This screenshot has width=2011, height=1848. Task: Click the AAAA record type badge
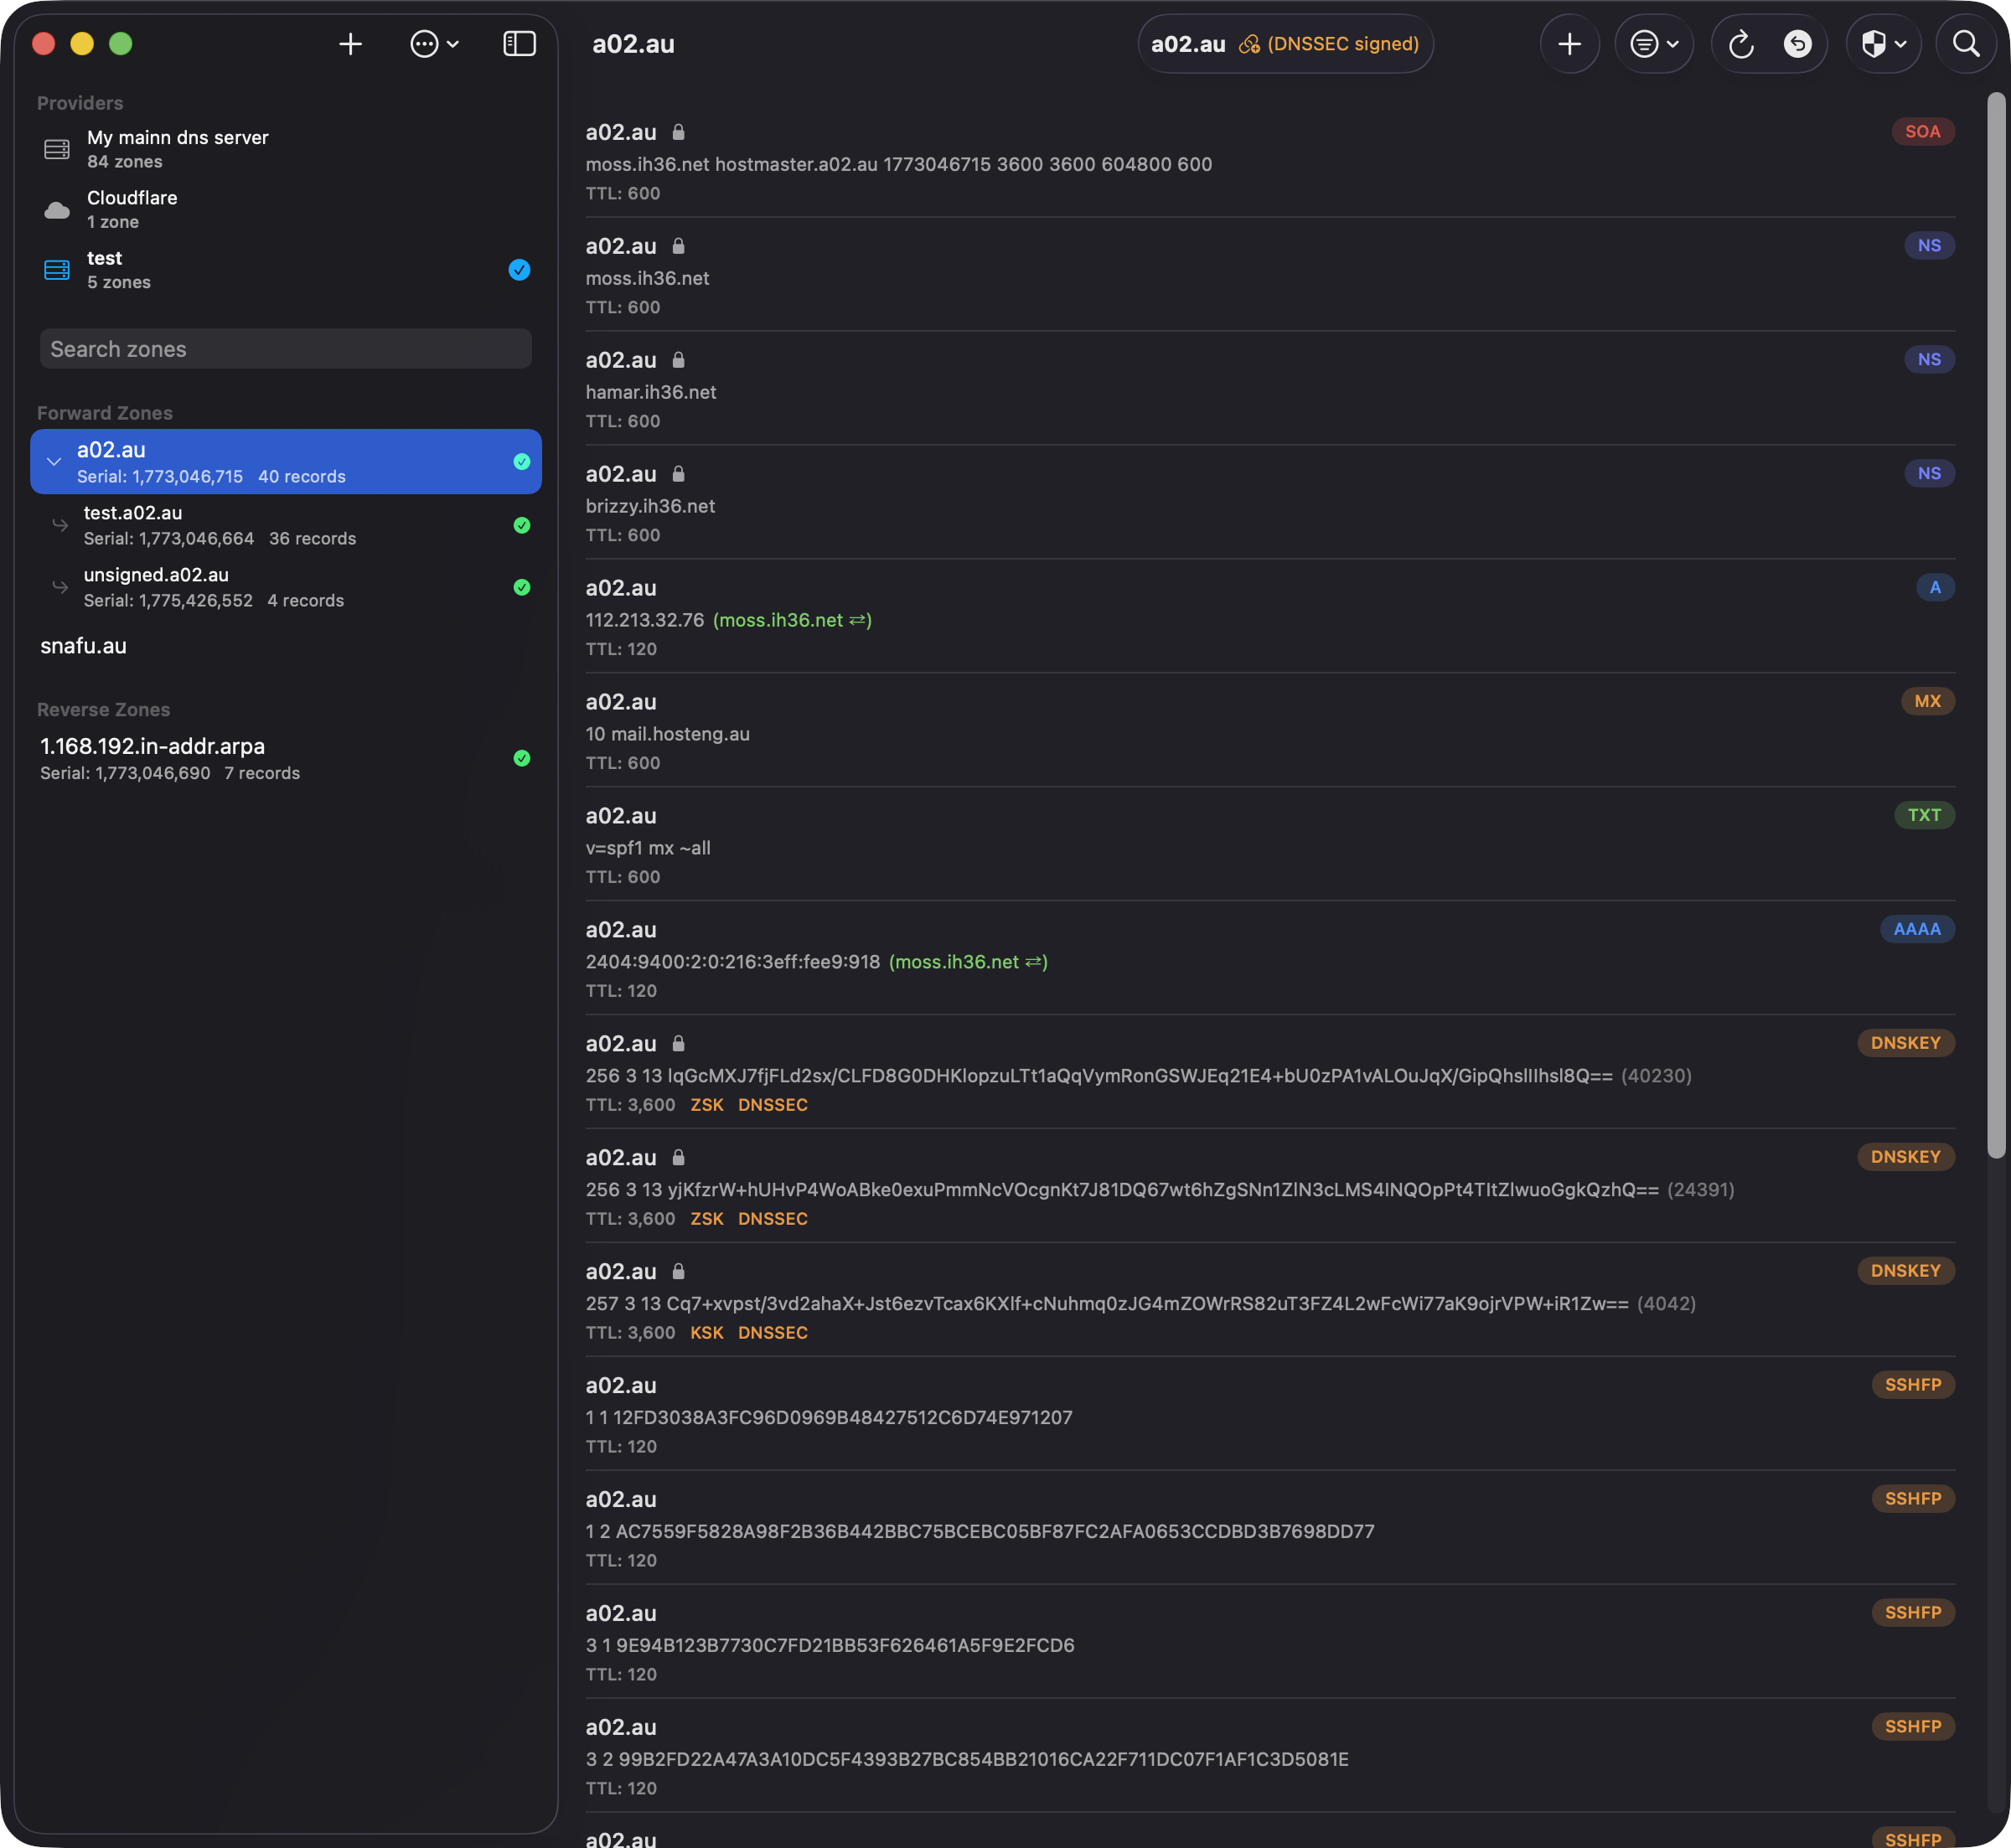(x=1917, y=929)
